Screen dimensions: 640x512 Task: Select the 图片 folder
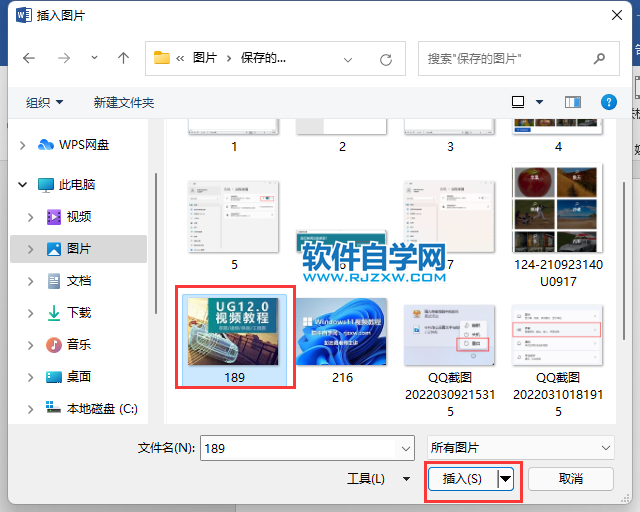tap(69, 249)
